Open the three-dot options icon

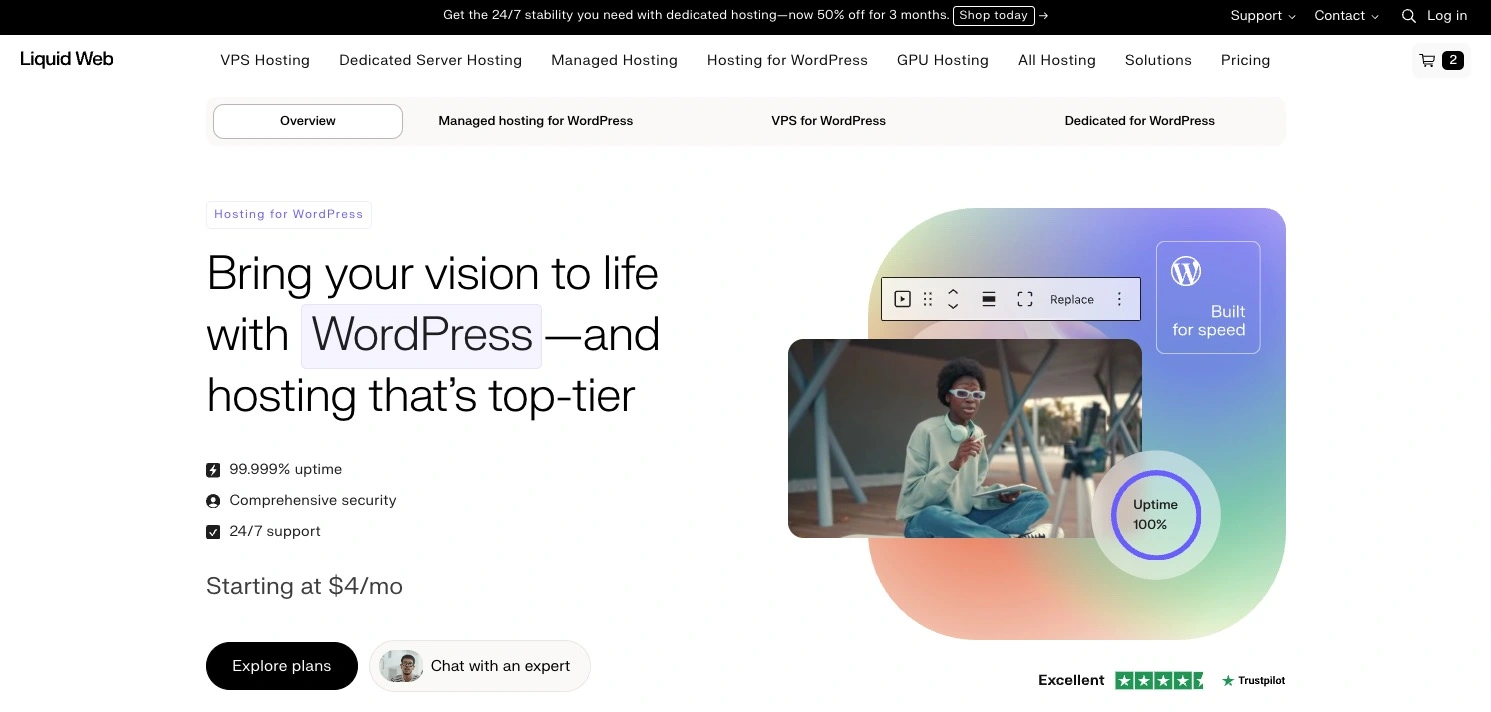tap(1119, 299)
